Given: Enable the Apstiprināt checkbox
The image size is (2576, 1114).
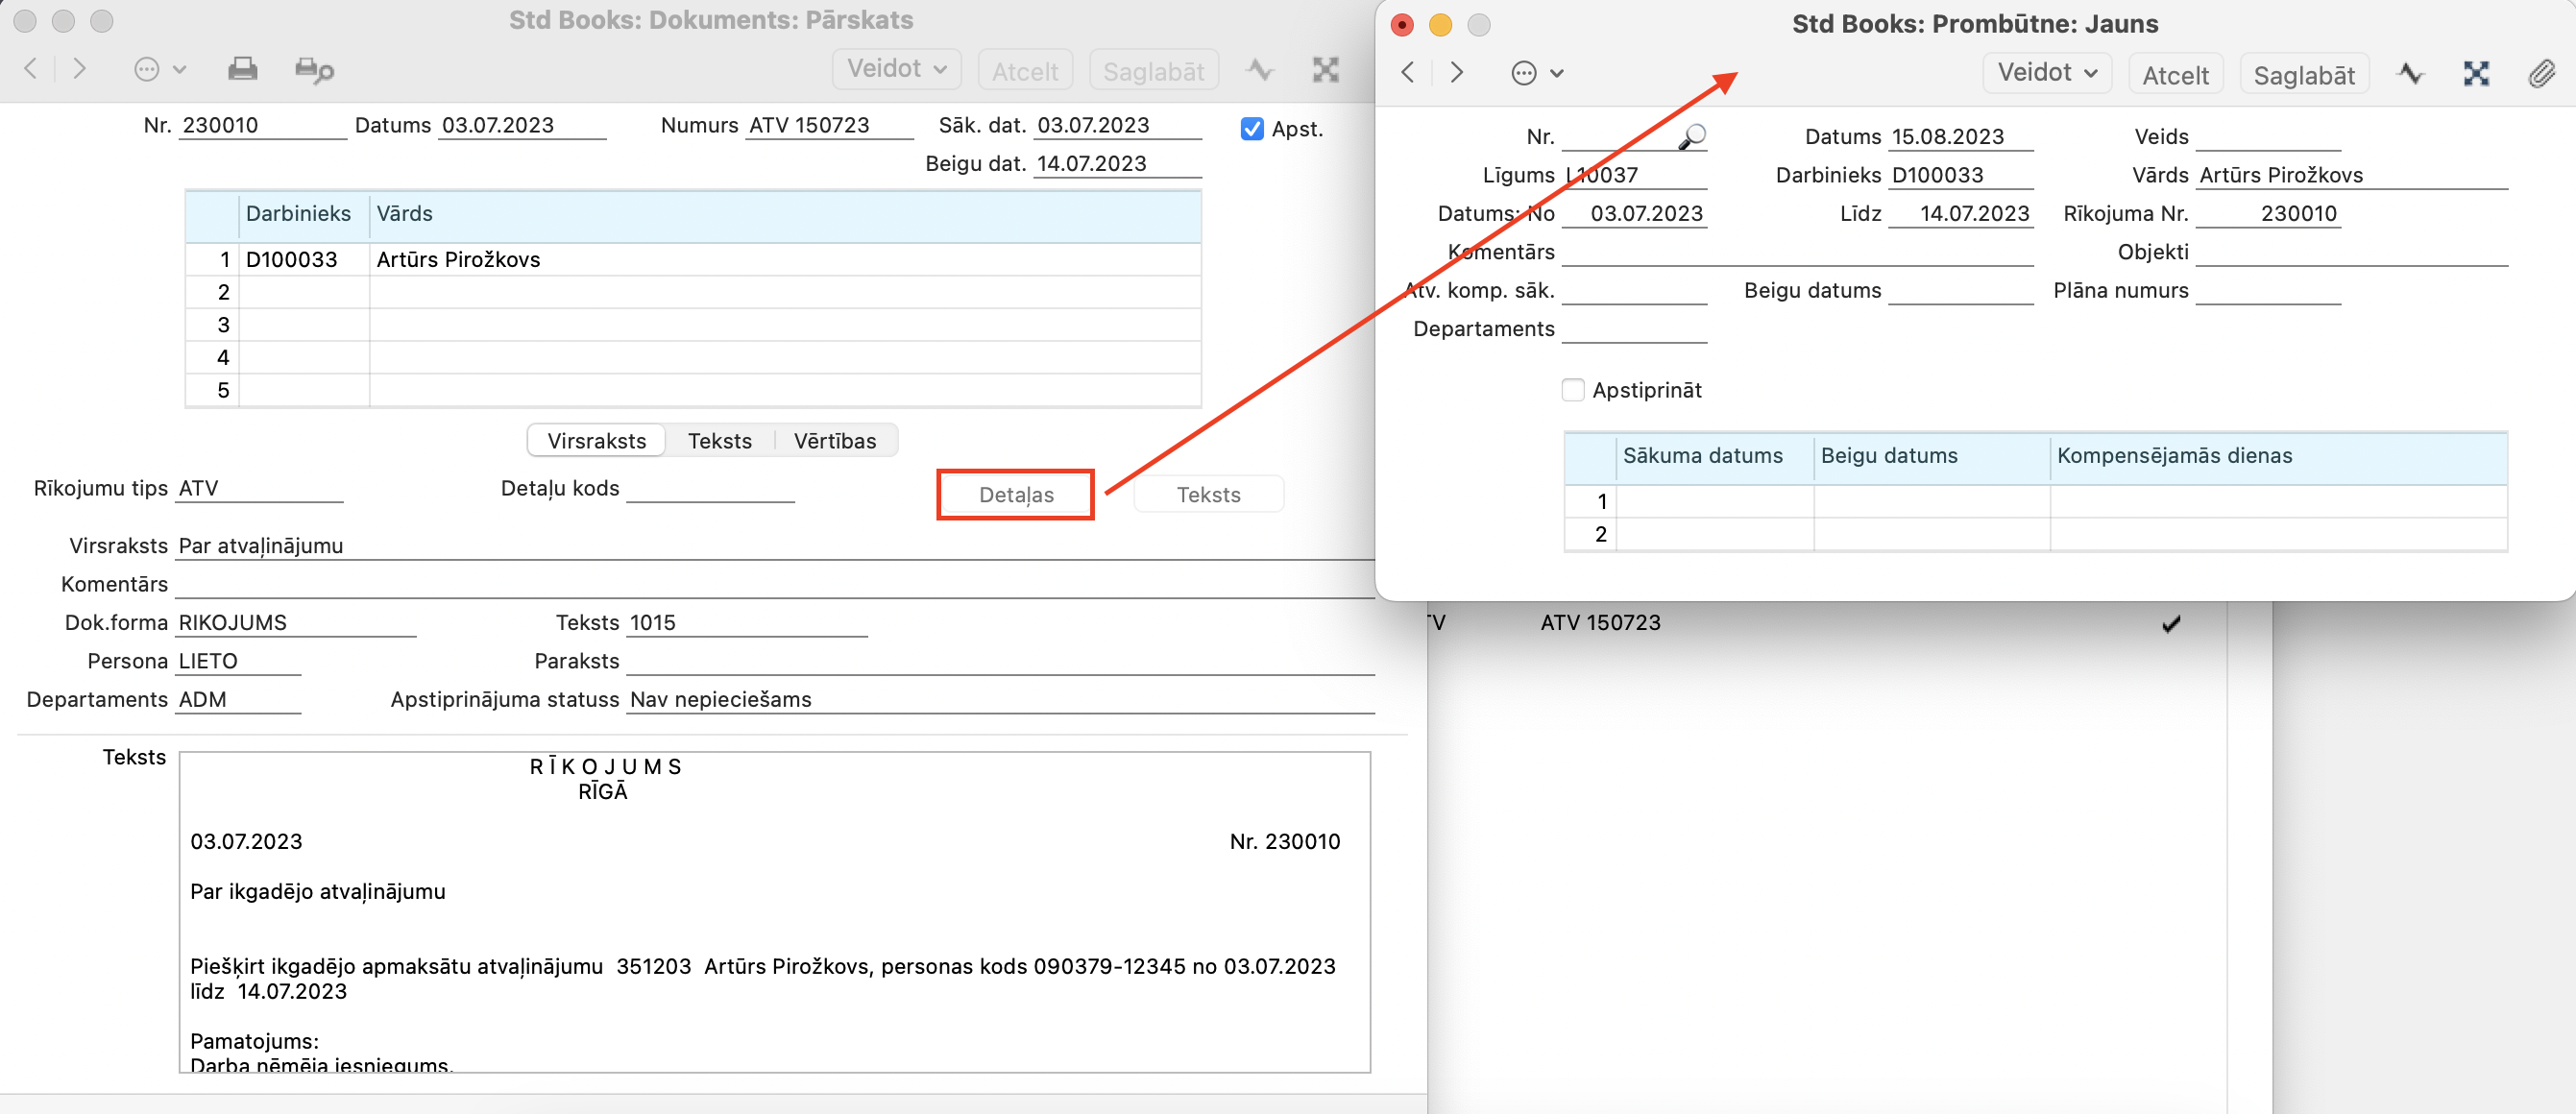Looking at the screenshot, I should point(1573,390).
